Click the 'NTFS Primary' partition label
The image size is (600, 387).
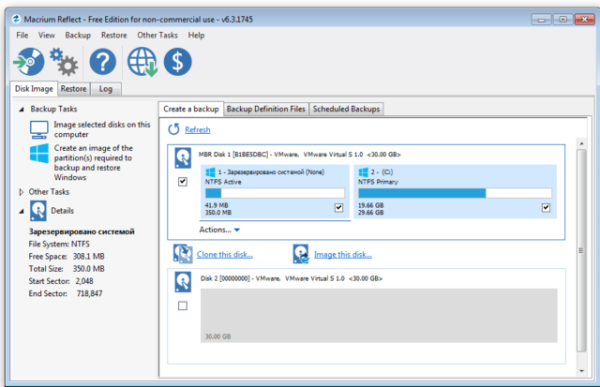coord(378,182)
